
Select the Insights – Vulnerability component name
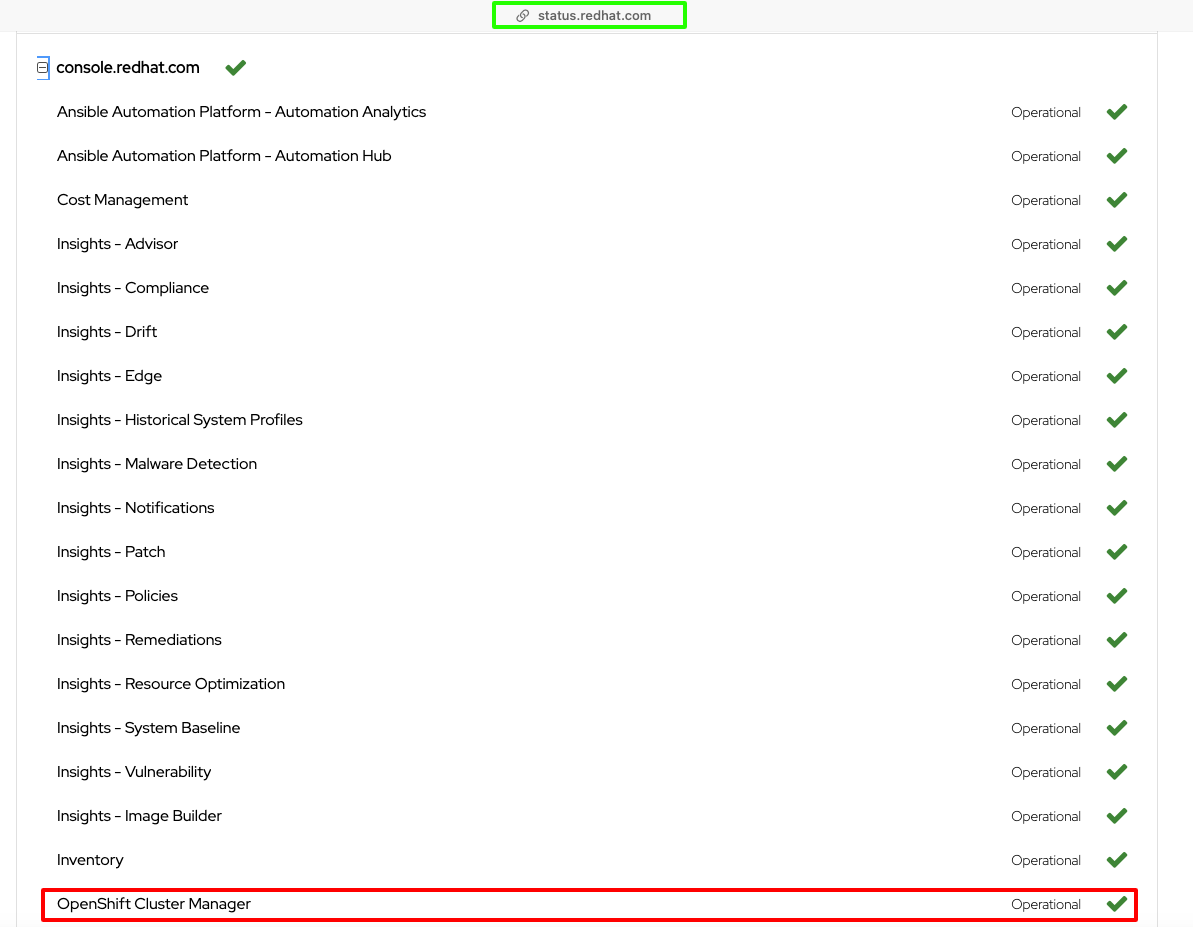(x=134, y=772)
